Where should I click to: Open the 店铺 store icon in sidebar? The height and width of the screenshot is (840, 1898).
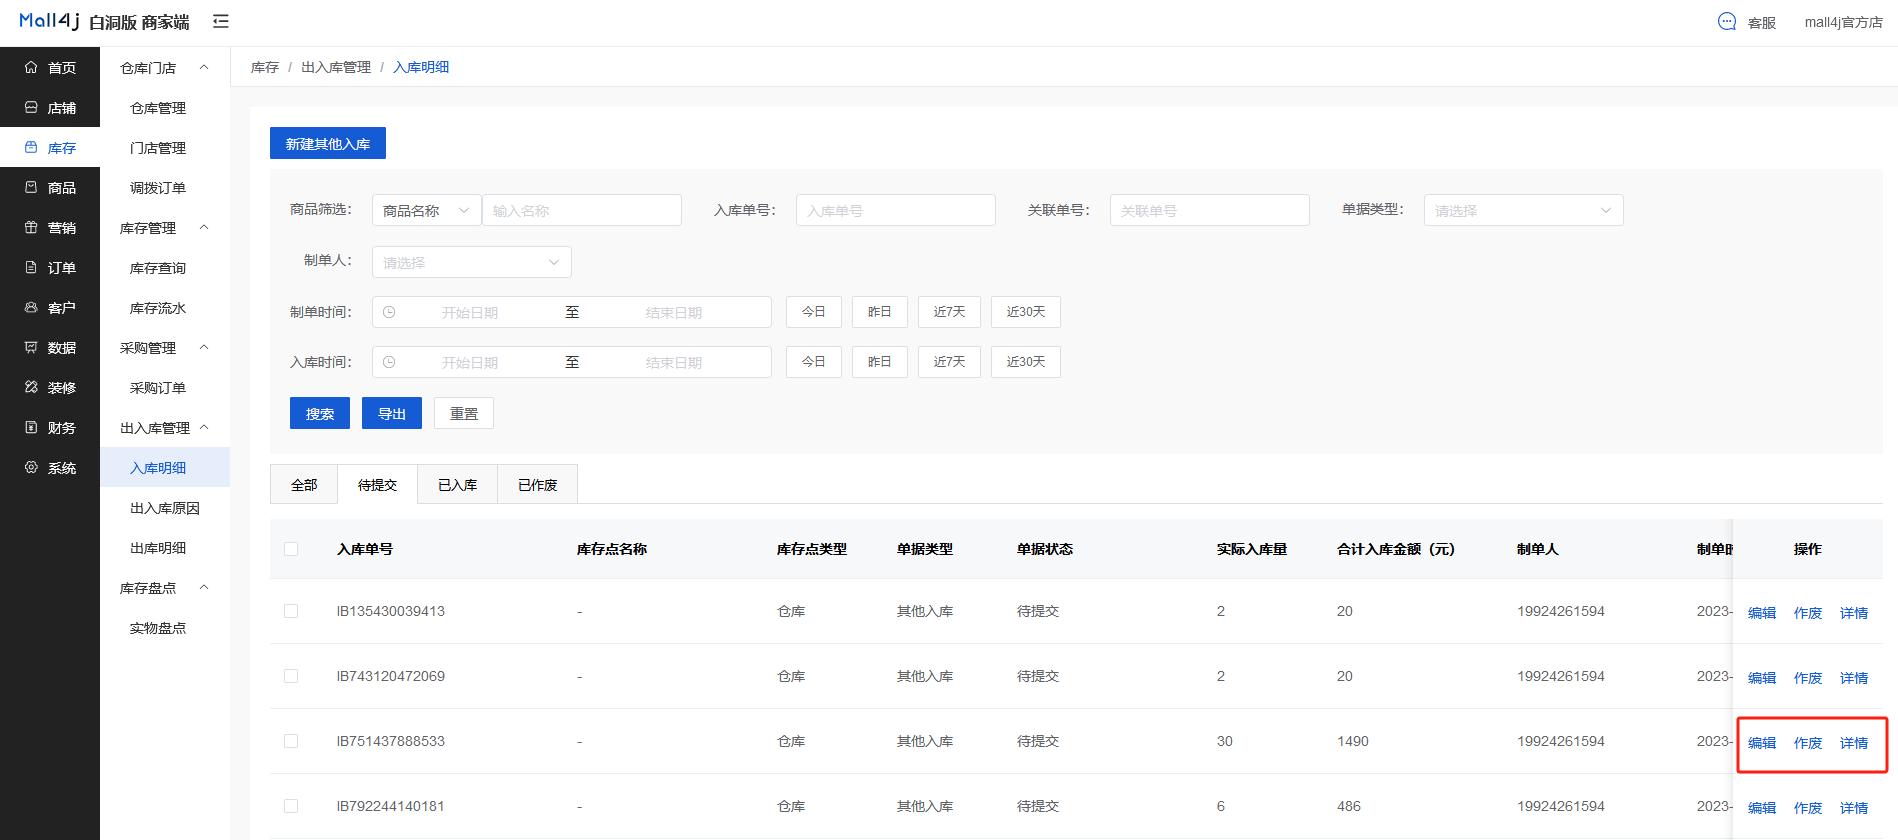click(x=31, y=107)
